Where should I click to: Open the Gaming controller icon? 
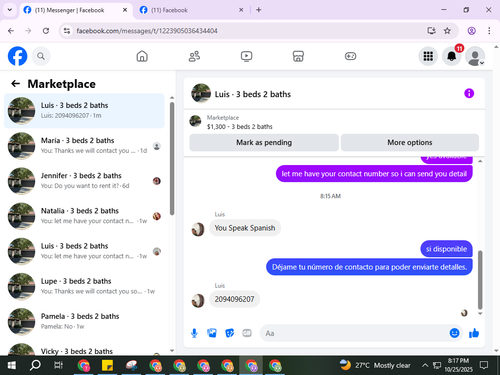click(x=350, y=56)
